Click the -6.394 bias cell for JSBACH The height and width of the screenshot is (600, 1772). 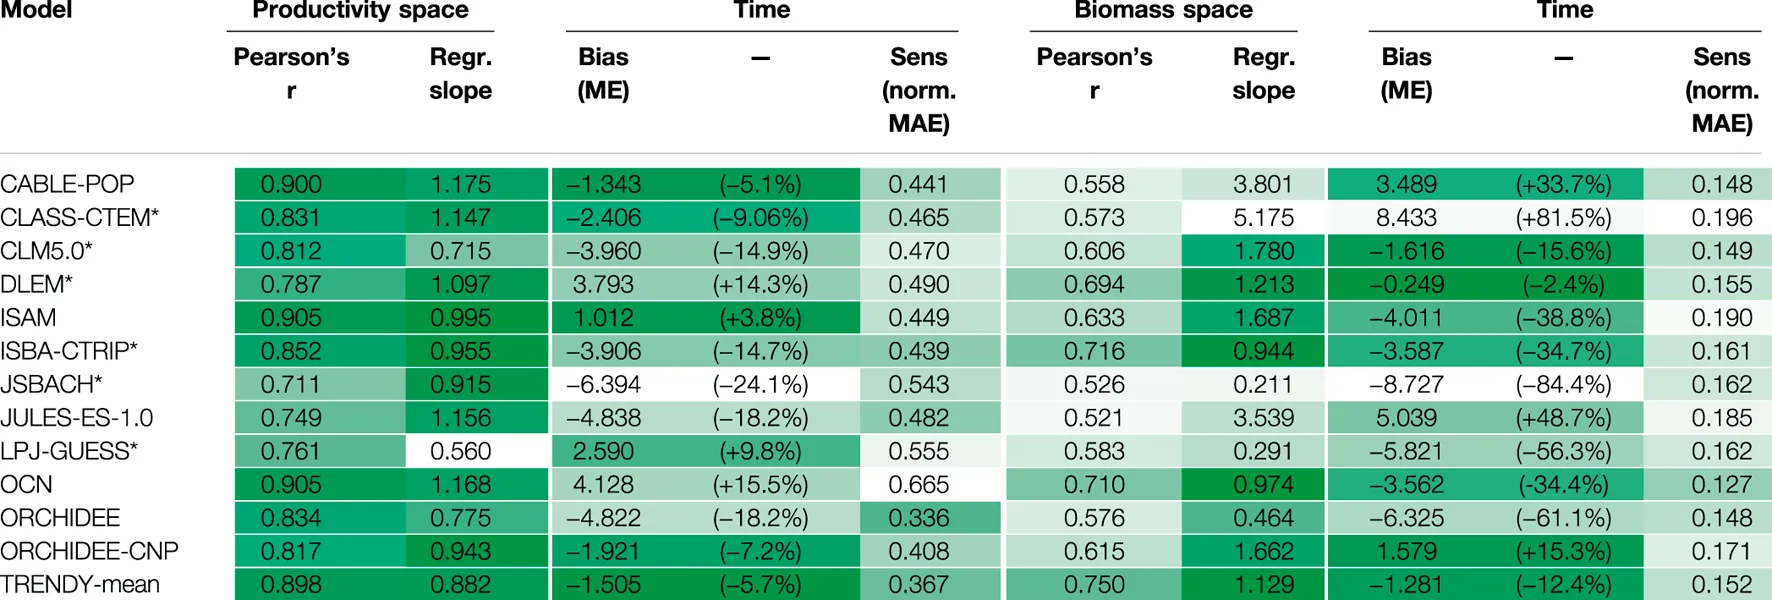pyautogui.click(x=603, y=385)
